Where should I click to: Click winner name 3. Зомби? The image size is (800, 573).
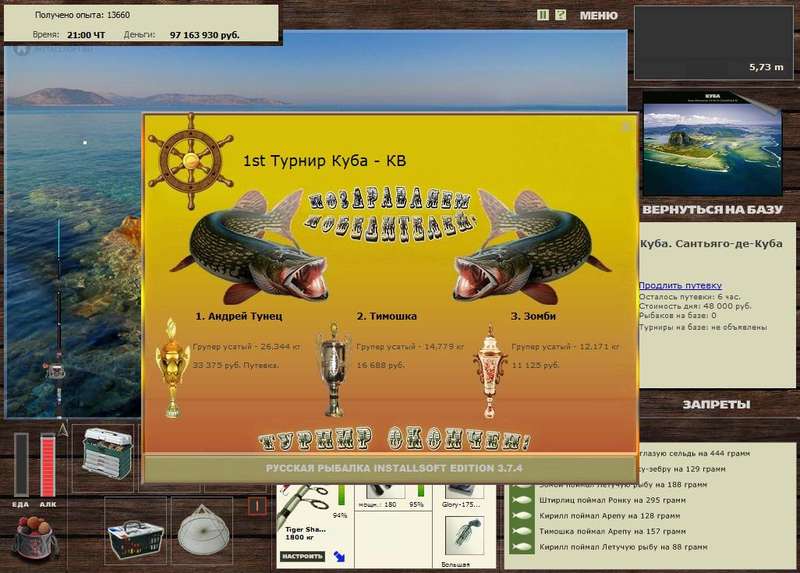(534, 316)
